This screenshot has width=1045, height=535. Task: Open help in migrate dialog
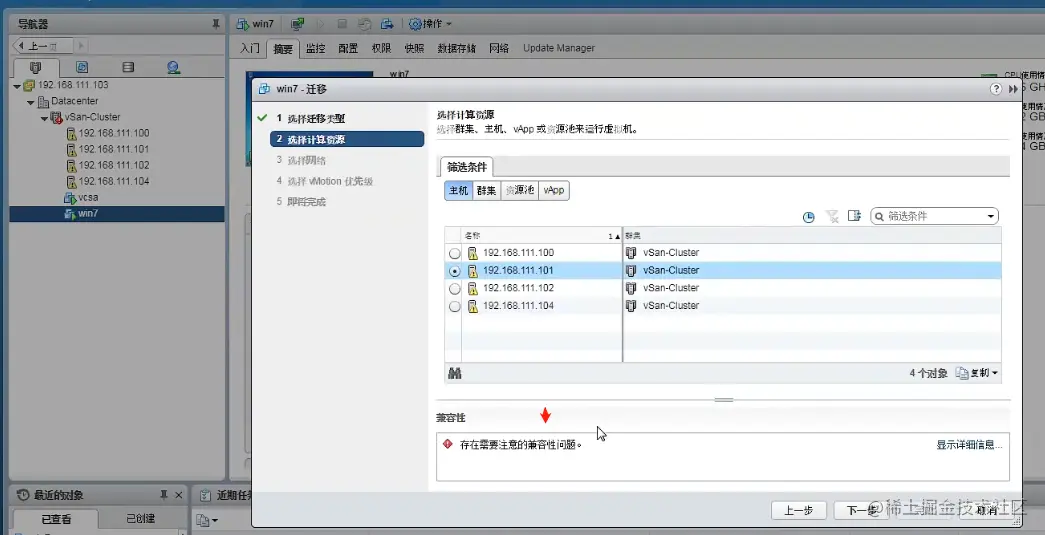tap(996, 89)
